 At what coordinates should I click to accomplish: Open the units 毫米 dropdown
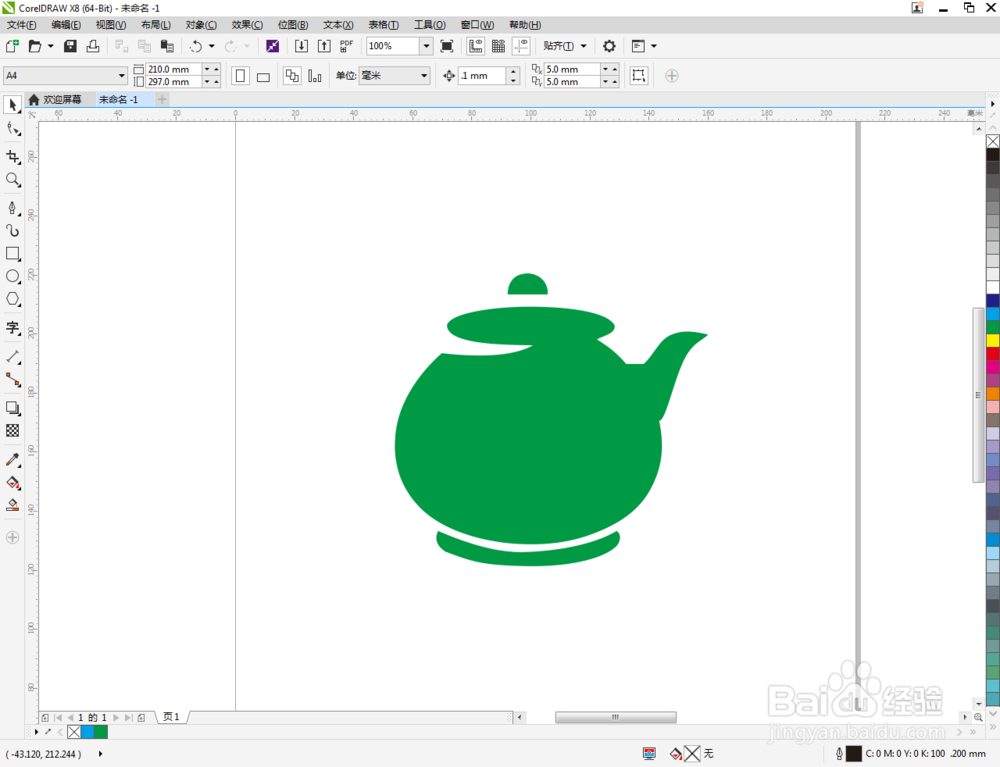pyautogui.click(x=423, y=76)
